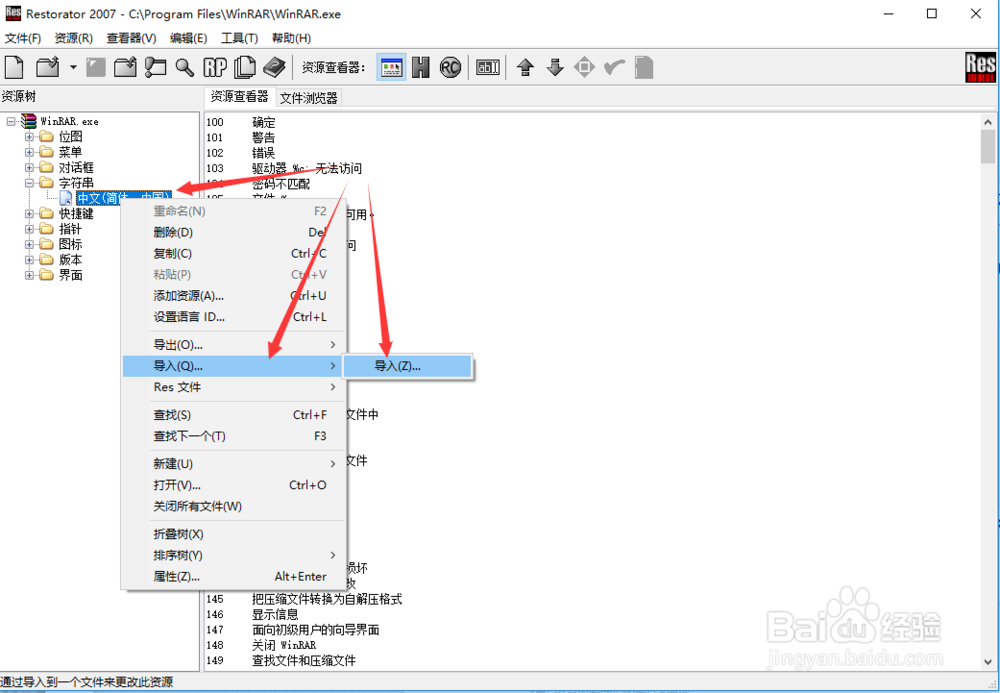
Task: Click the Save As folder icon
Action: pyautogui.click(x=126, y=67)
